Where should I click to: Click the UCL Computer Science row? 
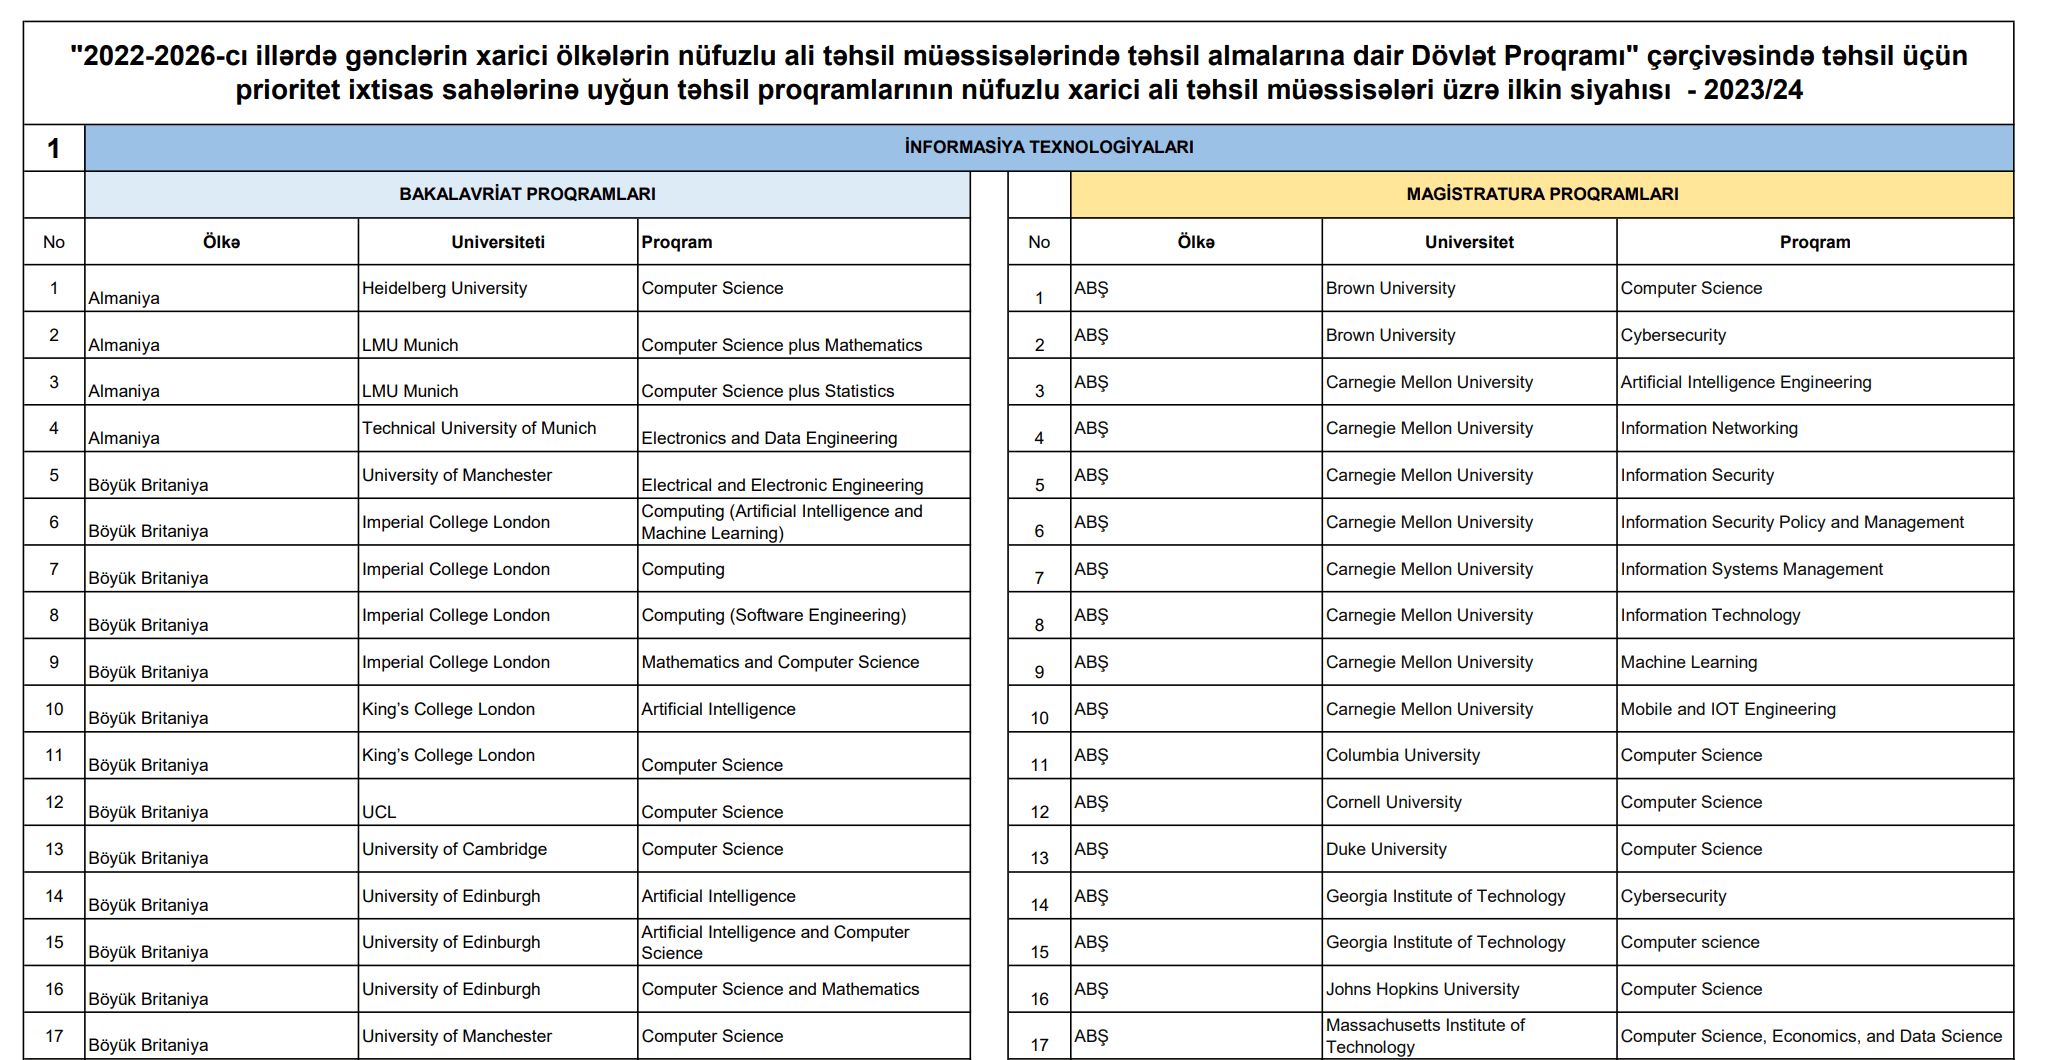point(712,811)
